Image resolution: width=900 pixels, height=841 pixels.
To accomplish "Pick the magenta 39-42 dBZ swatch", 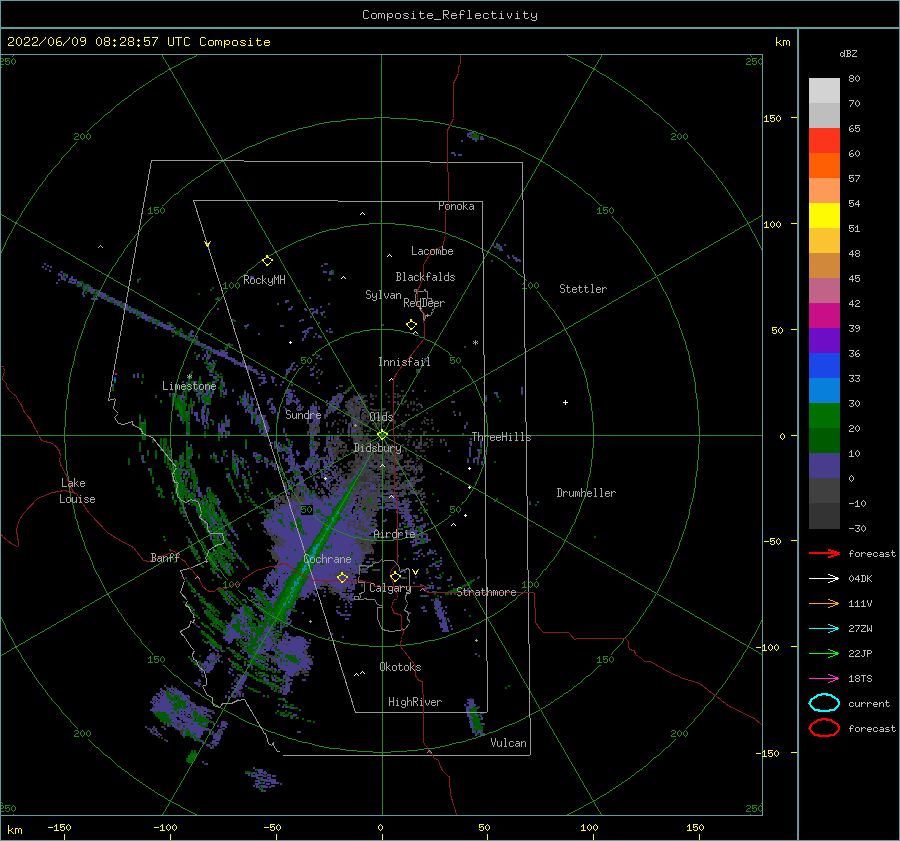I will [824, 316].
